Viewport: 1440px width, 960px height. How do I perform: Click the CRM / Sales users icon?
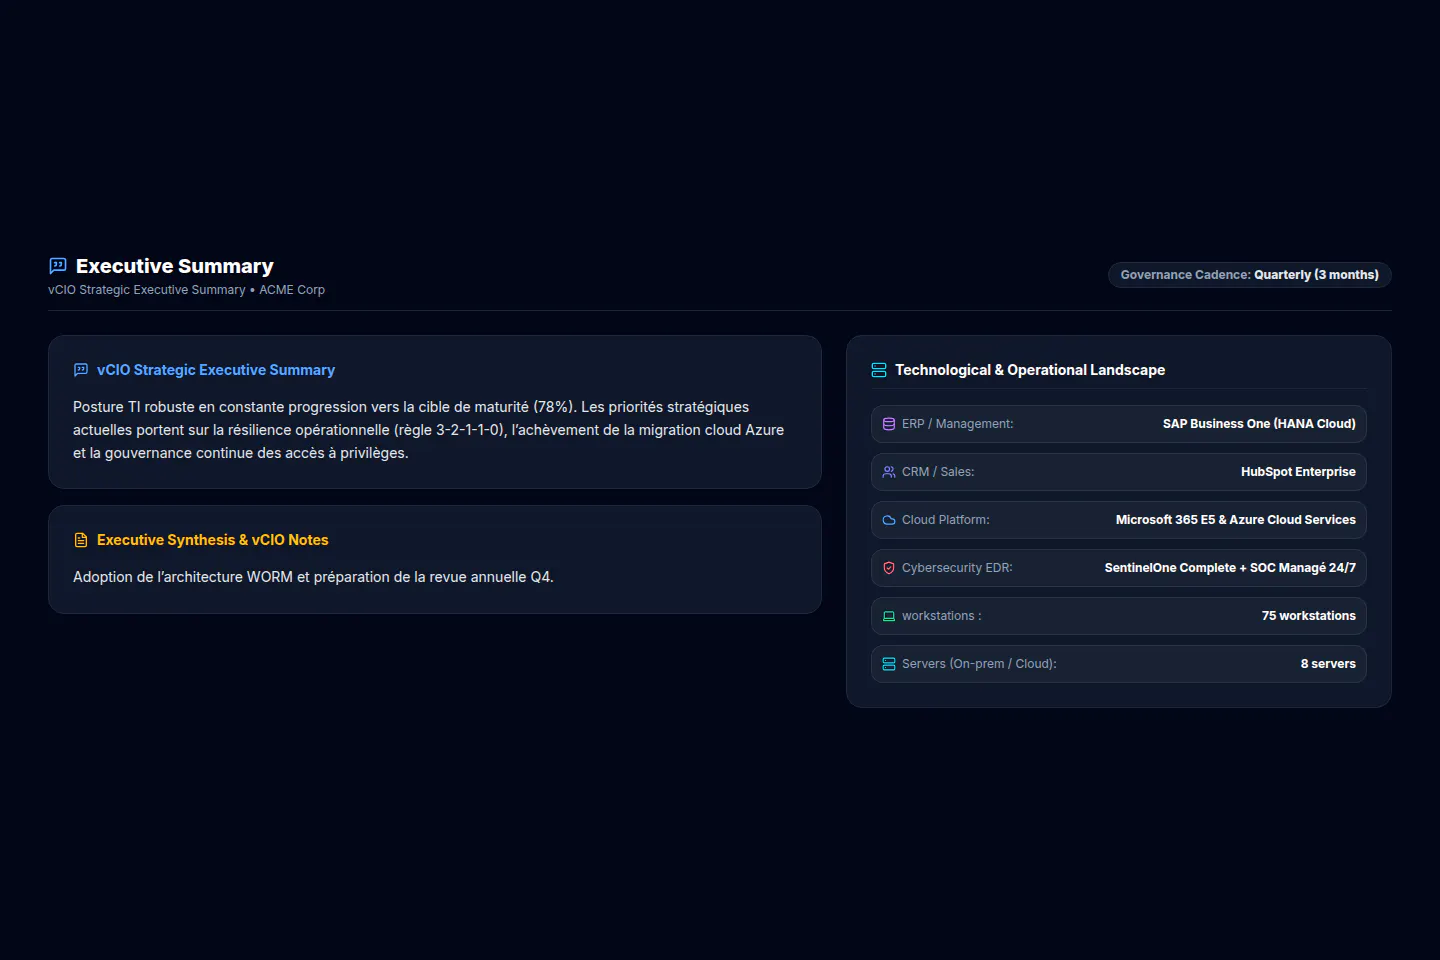pyautogui.click(x=889, y=472)
